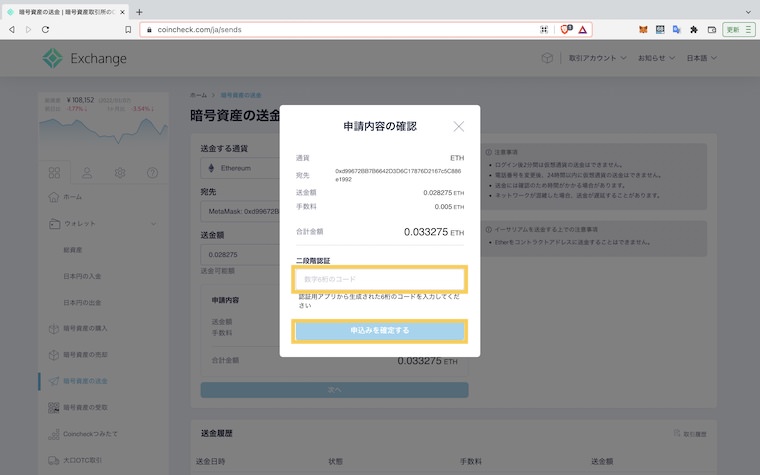Click the Coincheck Exchange logo
760x475 pixels.
(85, 59)
